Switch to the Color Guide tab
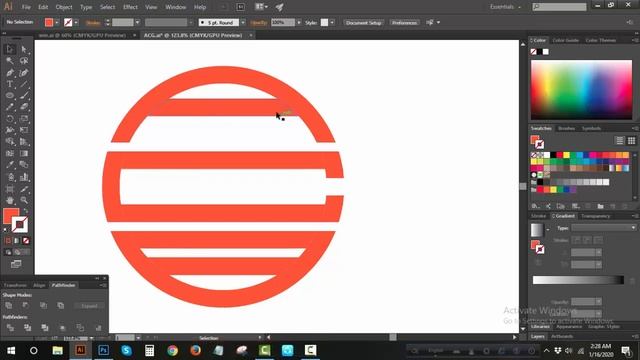 (565, 40)
